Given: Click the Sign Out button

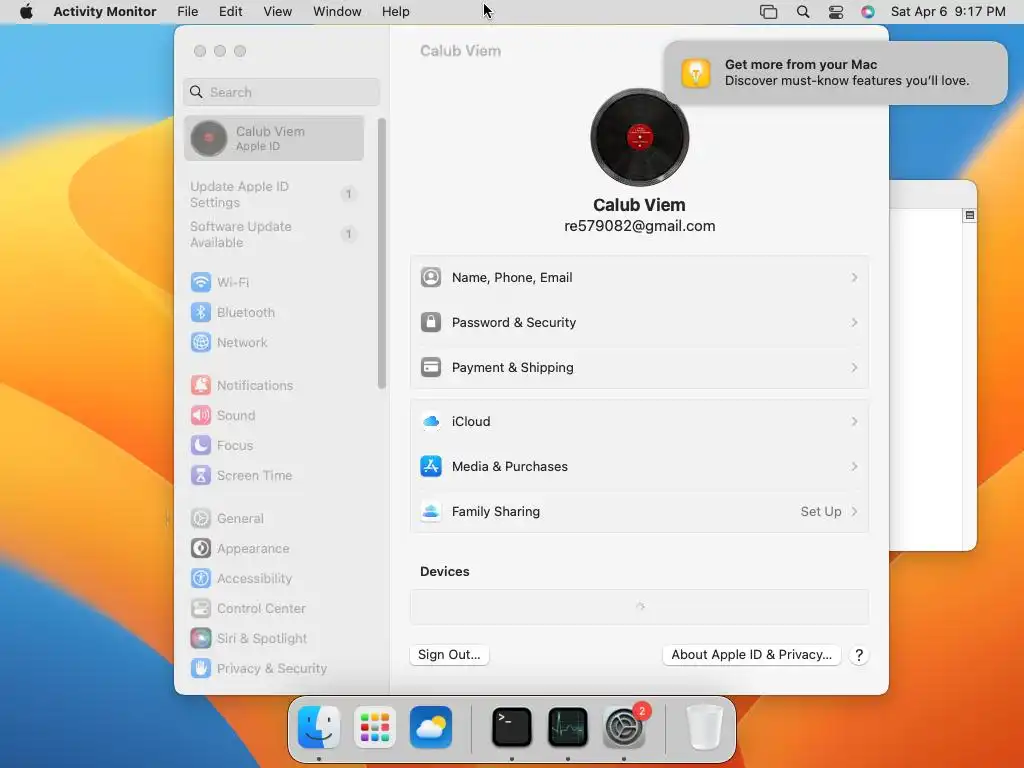Looking at the screenshot, I should point(449,654).
